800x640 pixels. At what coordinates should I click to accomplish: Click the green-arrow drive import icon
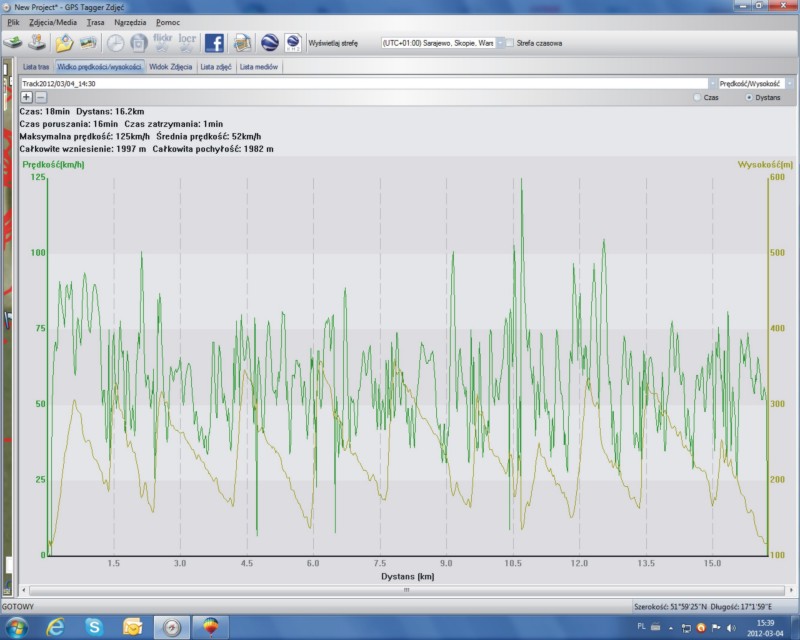(12, 43)
